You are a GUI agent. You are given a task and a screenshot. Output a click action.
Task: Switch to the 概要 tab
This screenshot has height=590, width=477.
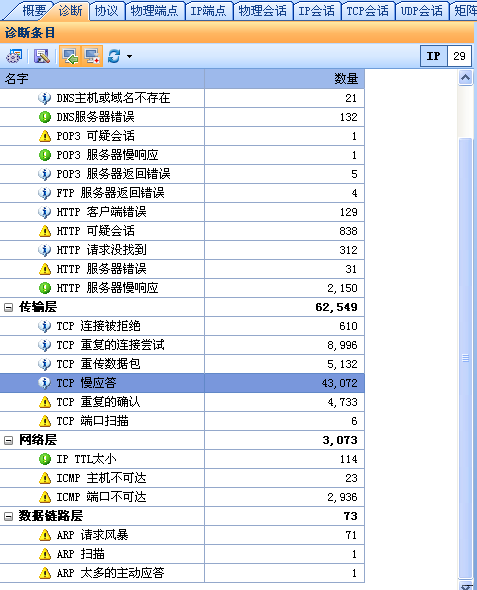coord(33,11)
